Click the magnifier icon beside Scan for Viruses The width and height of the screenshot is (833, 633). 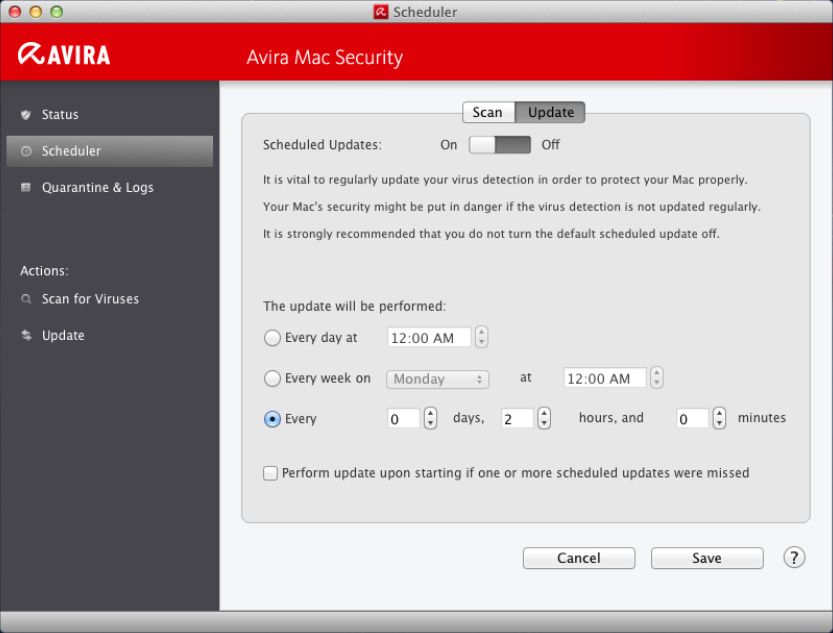[x=26, y=299]
